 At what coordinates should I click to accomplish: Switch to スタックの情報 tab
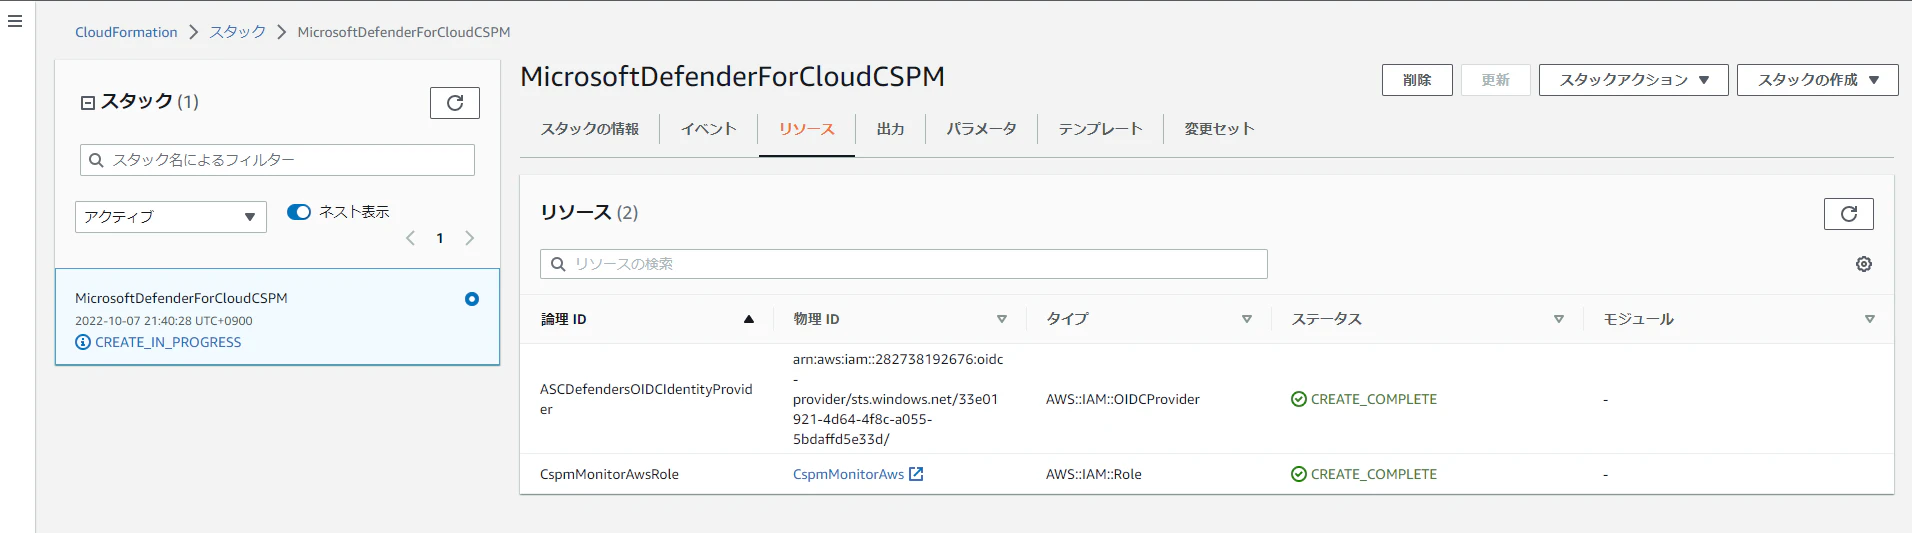tap(590, 129)
